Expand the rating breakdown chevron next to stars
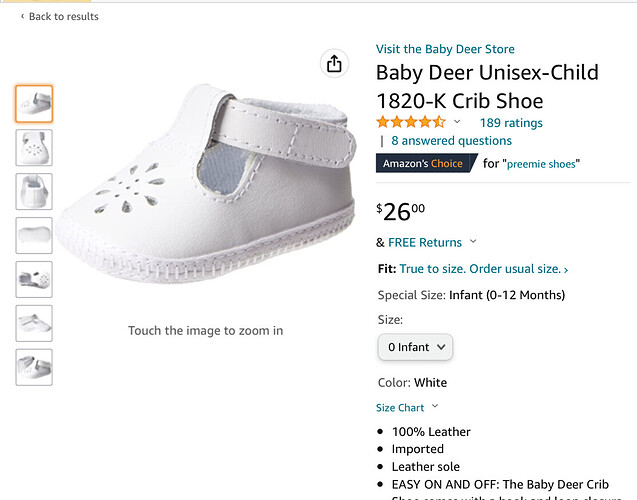The width and height of the screenshot is (637, 500). point(457,122)
